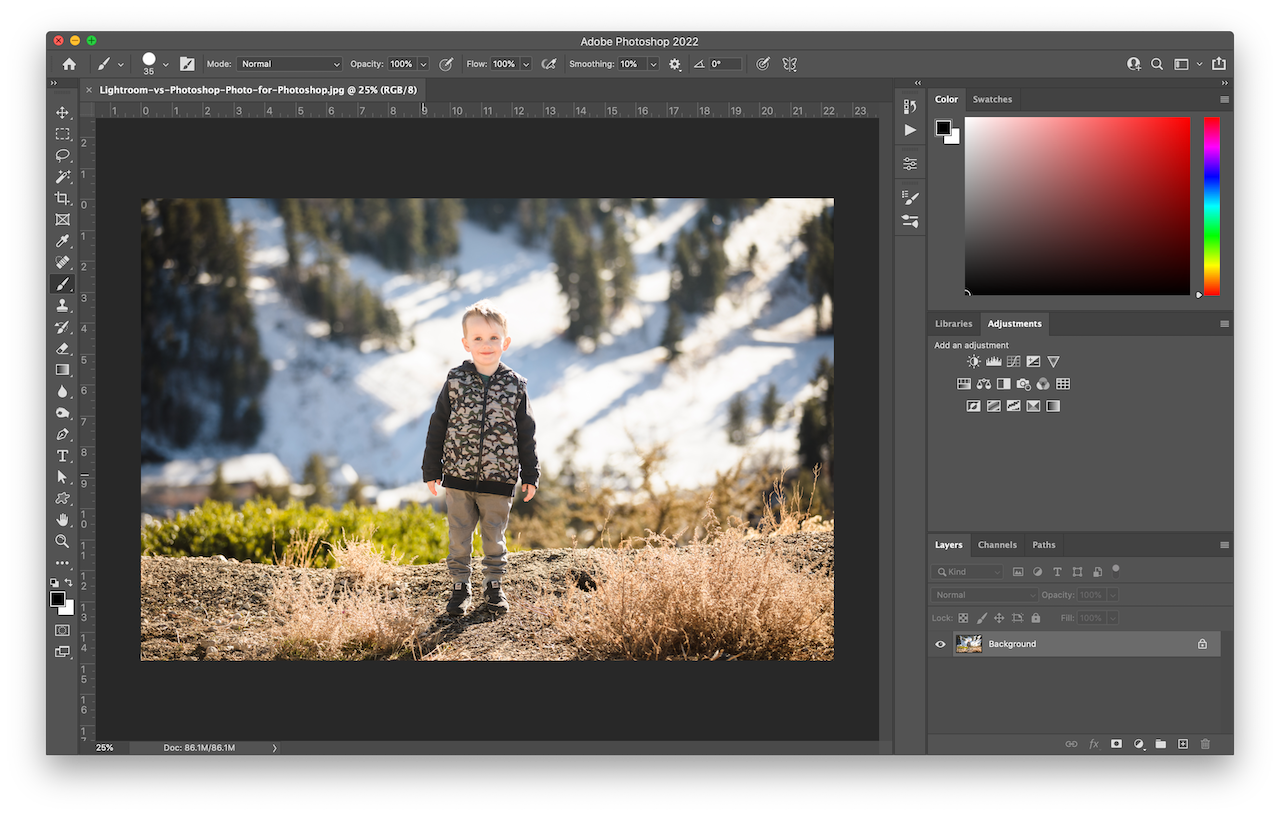Toggle layer filtering switch on or off
The image size is (1280, 816).
click(1116, 570)
